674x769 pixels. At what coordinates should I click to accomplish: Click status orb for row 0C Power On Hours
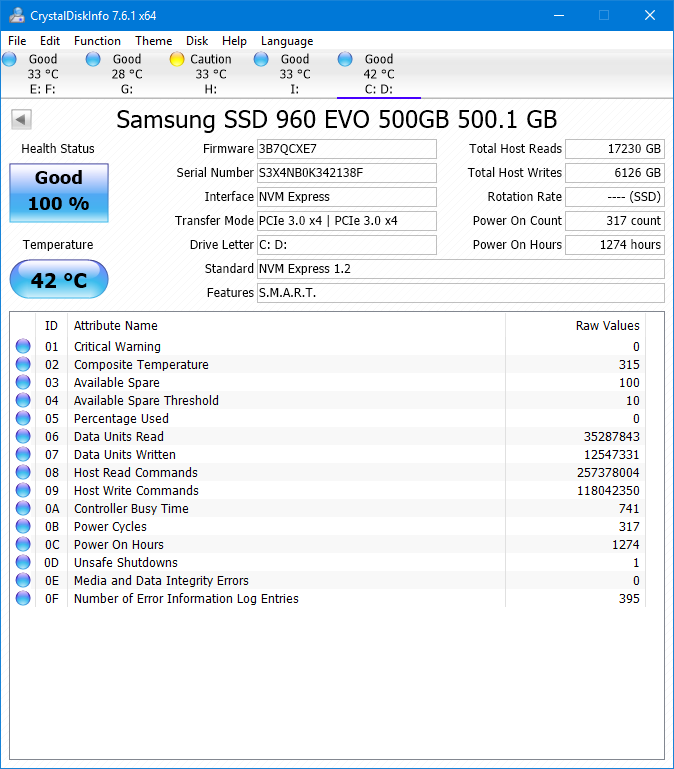click(x=23, y=544)
